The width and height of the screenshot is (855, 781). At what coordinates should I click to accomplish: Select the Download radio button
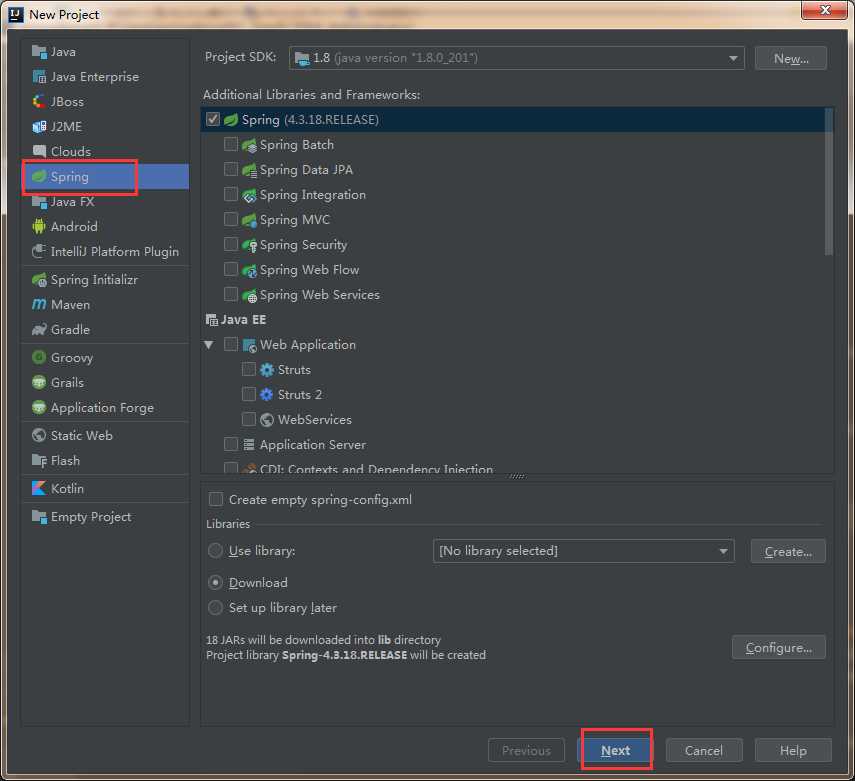point(215,582)
